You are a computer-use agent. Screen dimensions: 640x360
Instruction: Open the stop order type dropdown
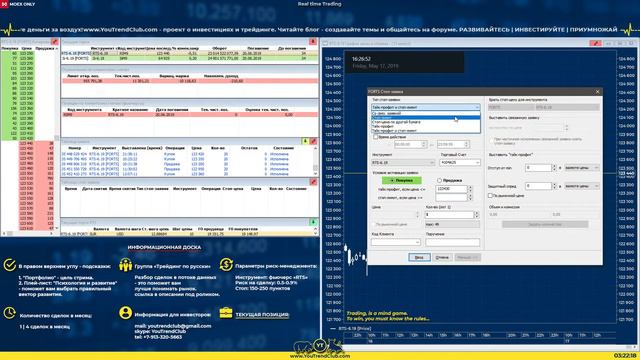click(426, 107)
